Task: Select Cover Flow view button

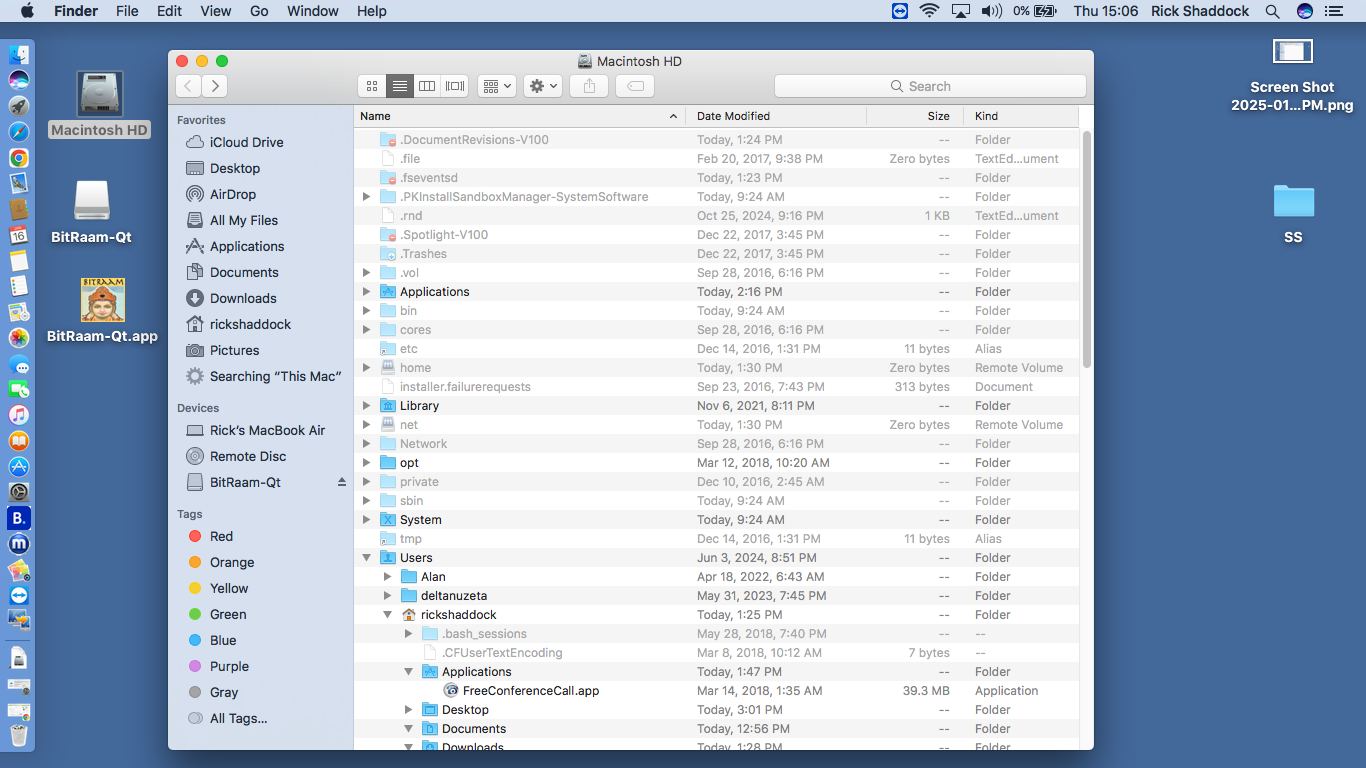Action: click(x=455, y=86)
